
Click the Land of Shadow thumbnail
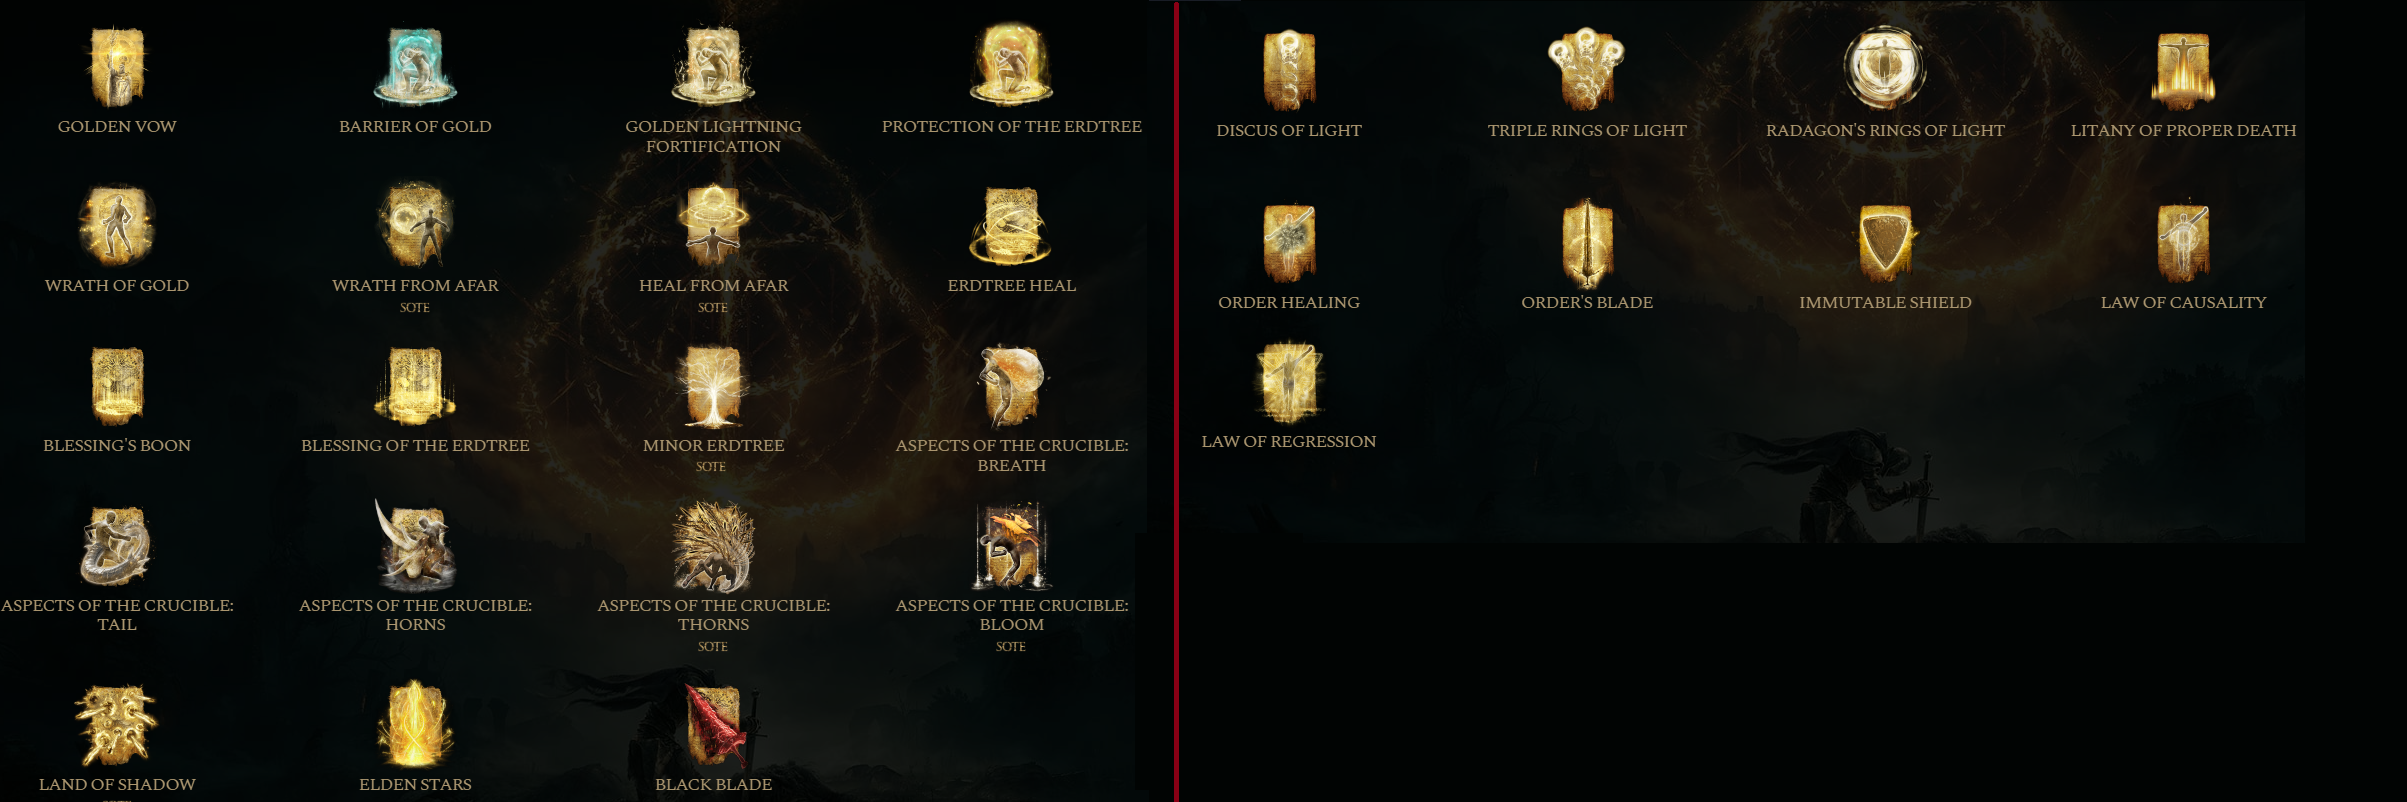(117, 725)
